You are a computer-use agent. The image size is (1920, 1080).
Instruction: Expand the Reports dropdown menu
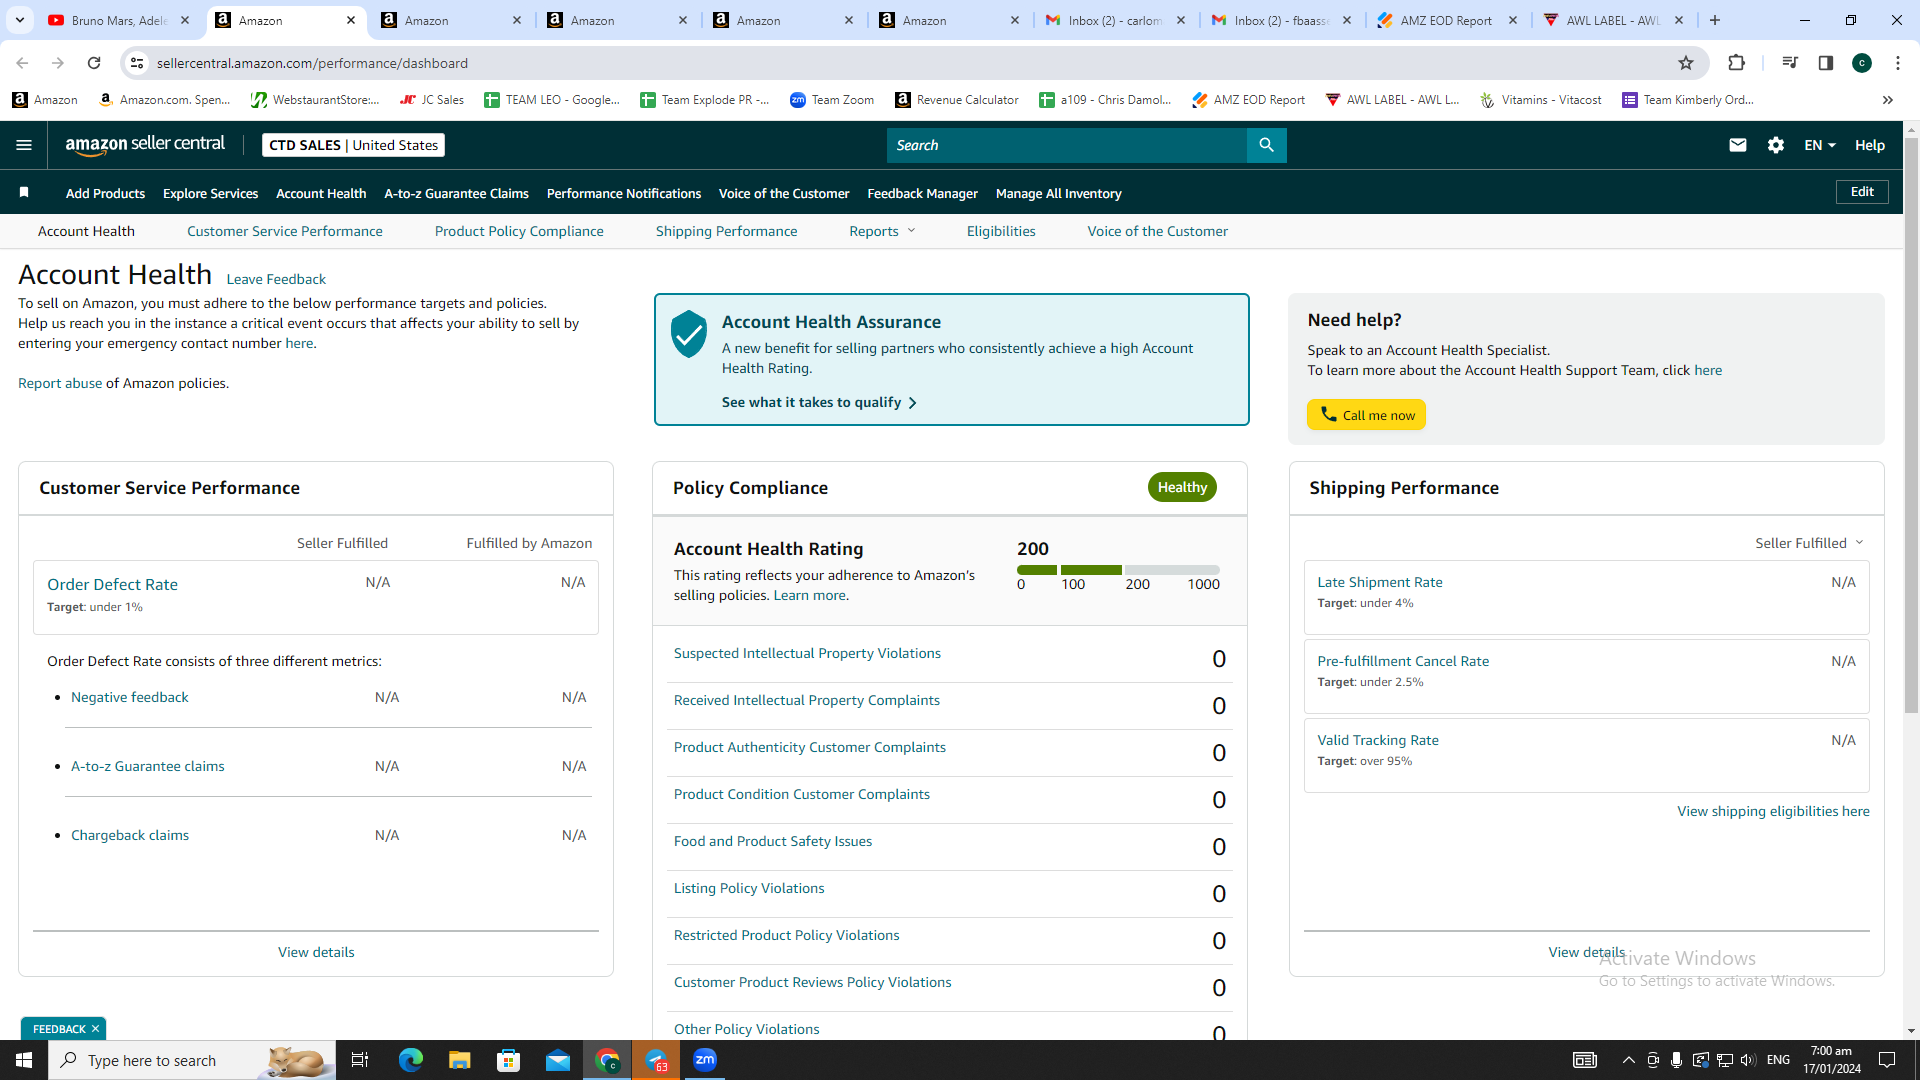[x=882, y=231]
